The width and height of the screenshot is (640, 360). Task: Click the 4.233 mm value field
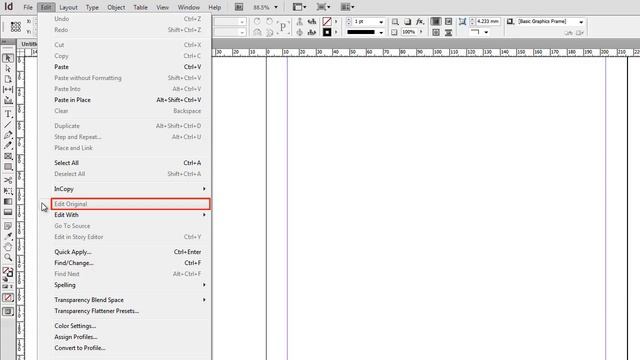[x=488, y=21]
